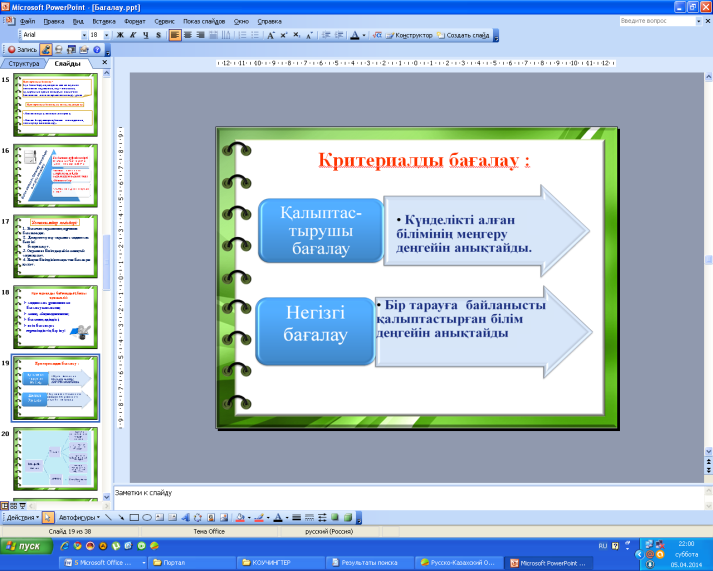Open the Arial font name dropdown
The width and height of the screenshot is (713, 571).
(x=84, y=35)
